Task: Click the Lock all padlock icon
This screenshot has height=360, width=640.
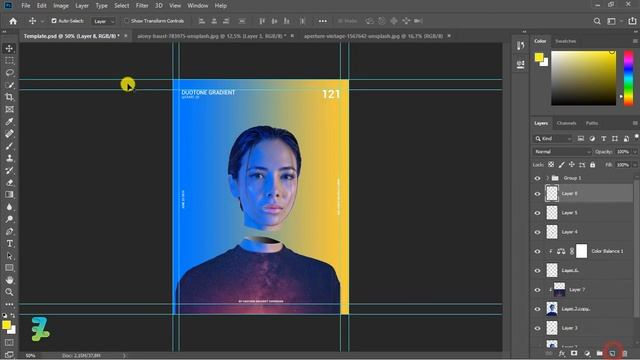Action: (593, 164)
